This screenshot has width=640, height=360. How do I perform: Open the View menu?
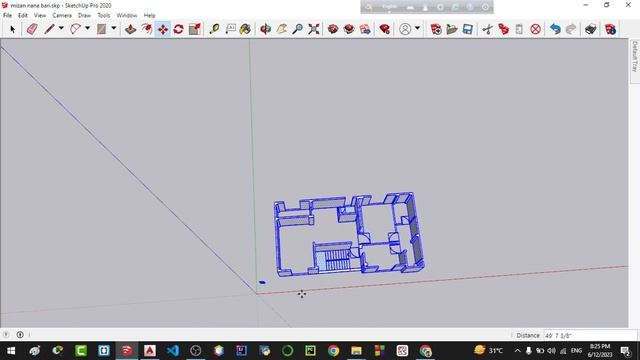coord(40,15)
